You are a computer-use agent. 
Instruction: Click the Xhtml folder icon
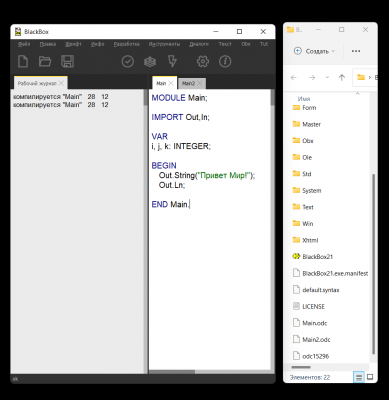point(296,240)
